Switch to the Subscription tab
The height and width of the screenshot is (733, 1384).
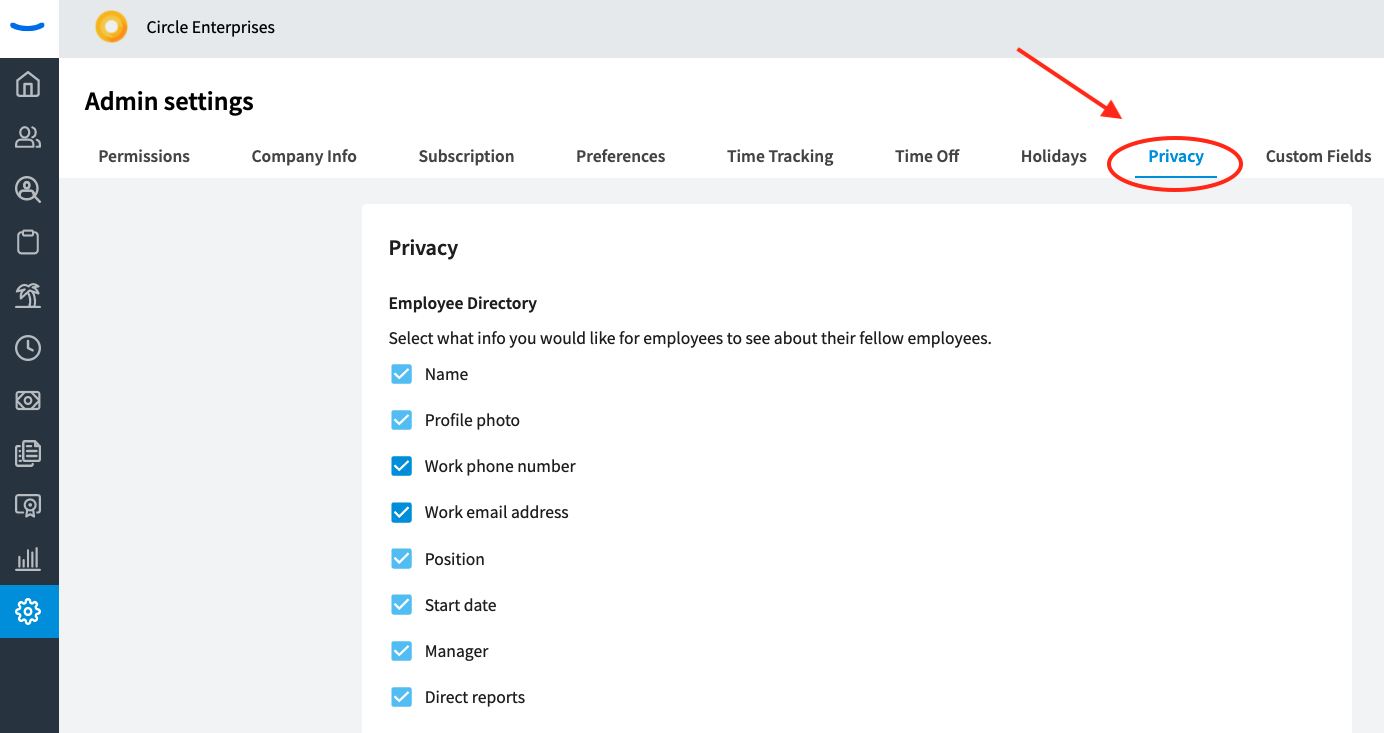click(x=466, y=156)
